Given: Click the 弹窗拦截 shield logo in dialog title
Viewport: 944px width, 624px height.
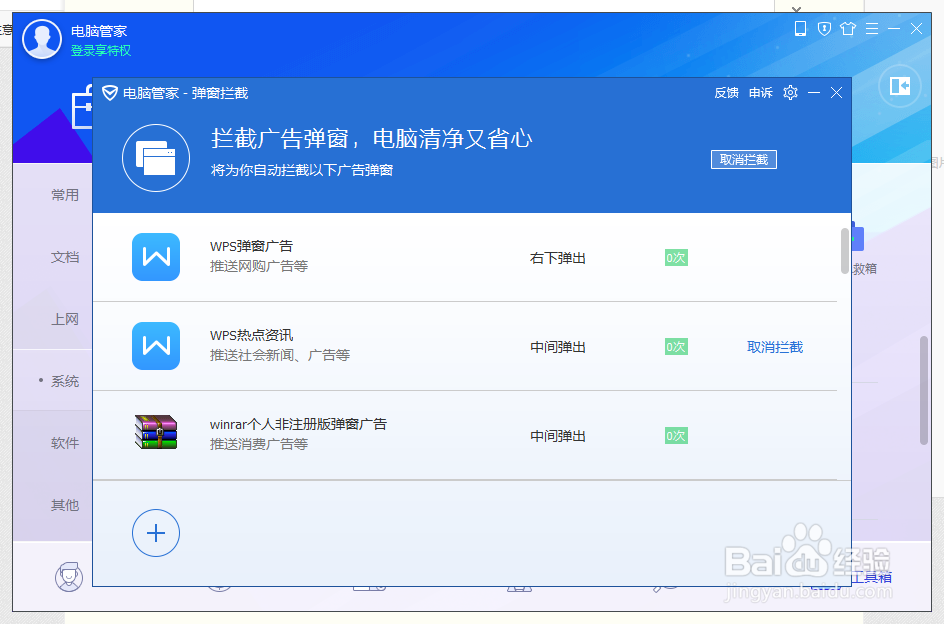Looking at the screenshot, I should pos(110,92).
